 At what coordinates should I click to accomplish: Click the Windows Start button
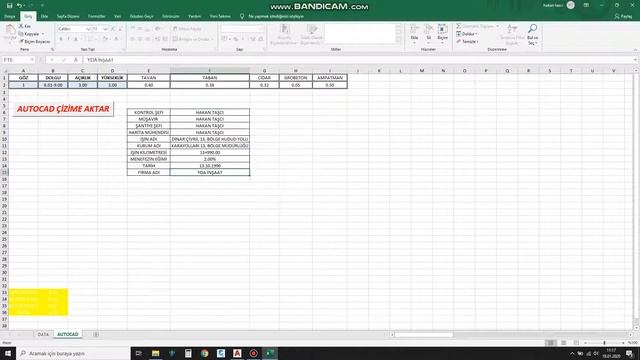tap(8, 353)
